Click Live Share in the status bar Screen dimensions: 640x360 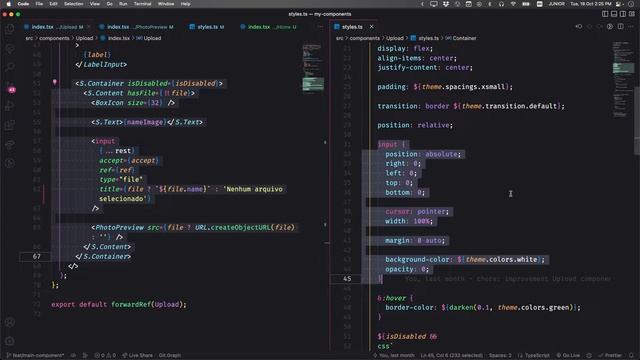137,355
